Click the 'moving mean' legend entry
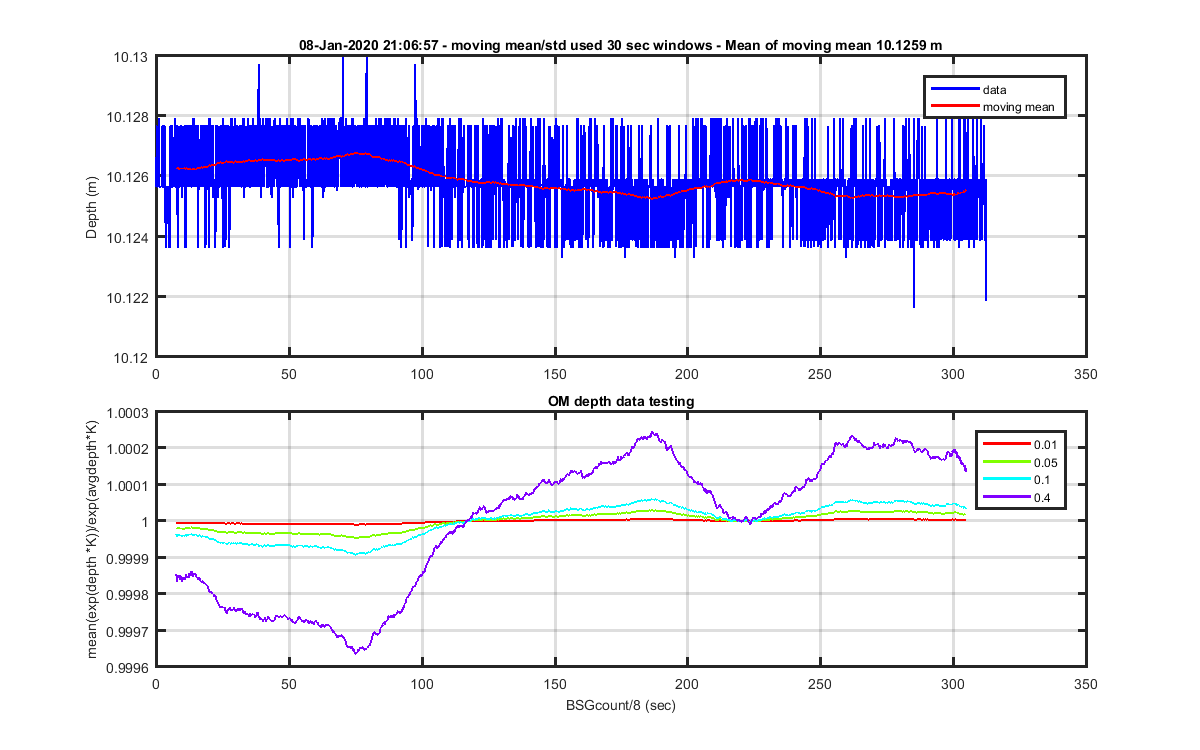The width and height of the screenshot is (1200, 750). [1018, 107]
